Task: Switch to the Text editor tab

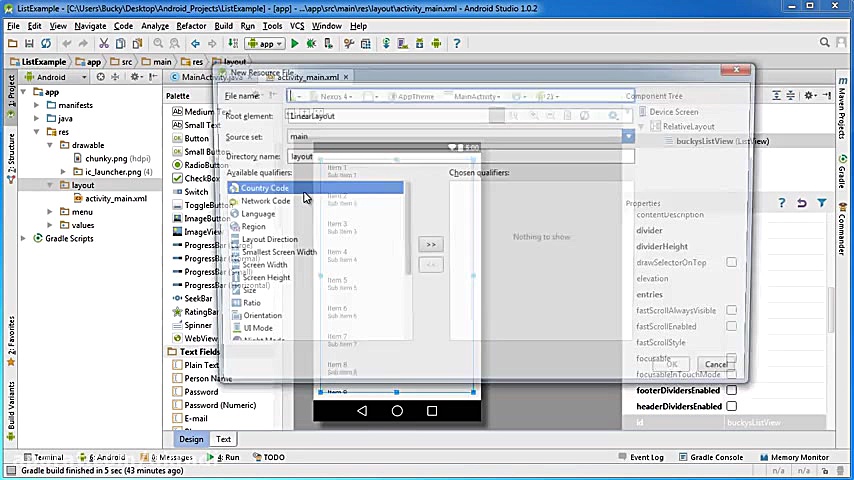Action: (223, 439)
